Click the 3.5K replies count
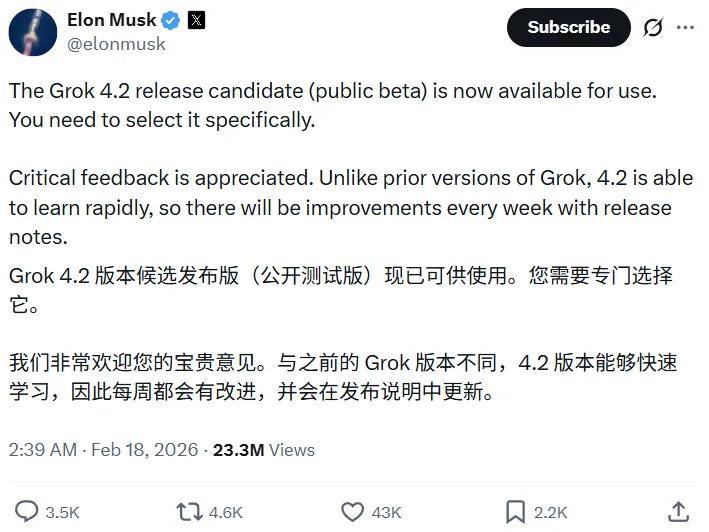The image size is (709, 532). pyautogui.click(x=63, y=512)
